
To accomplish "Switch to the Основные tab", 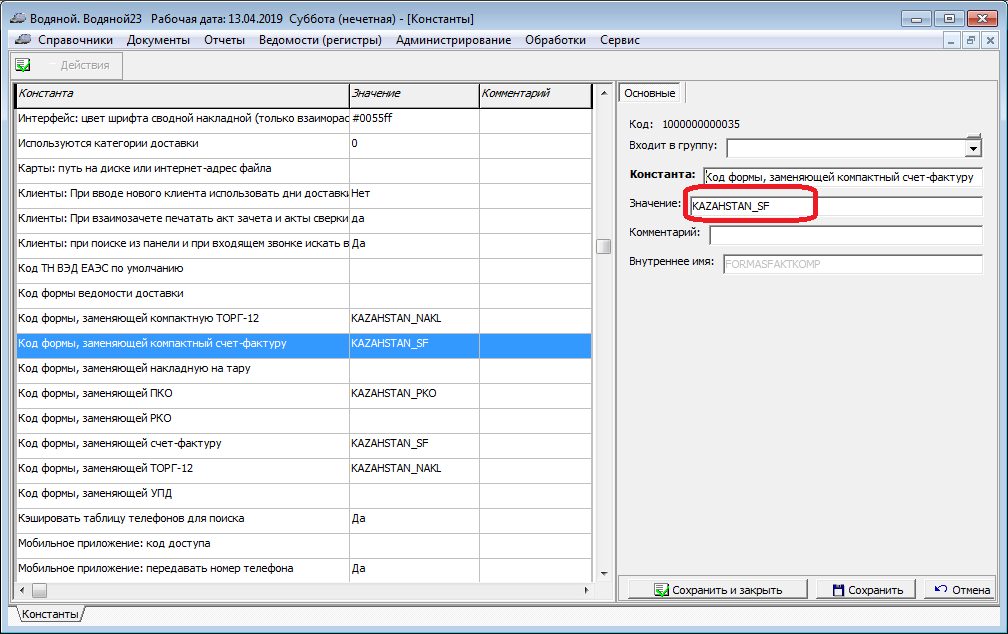I will click(x=649, y=93).
